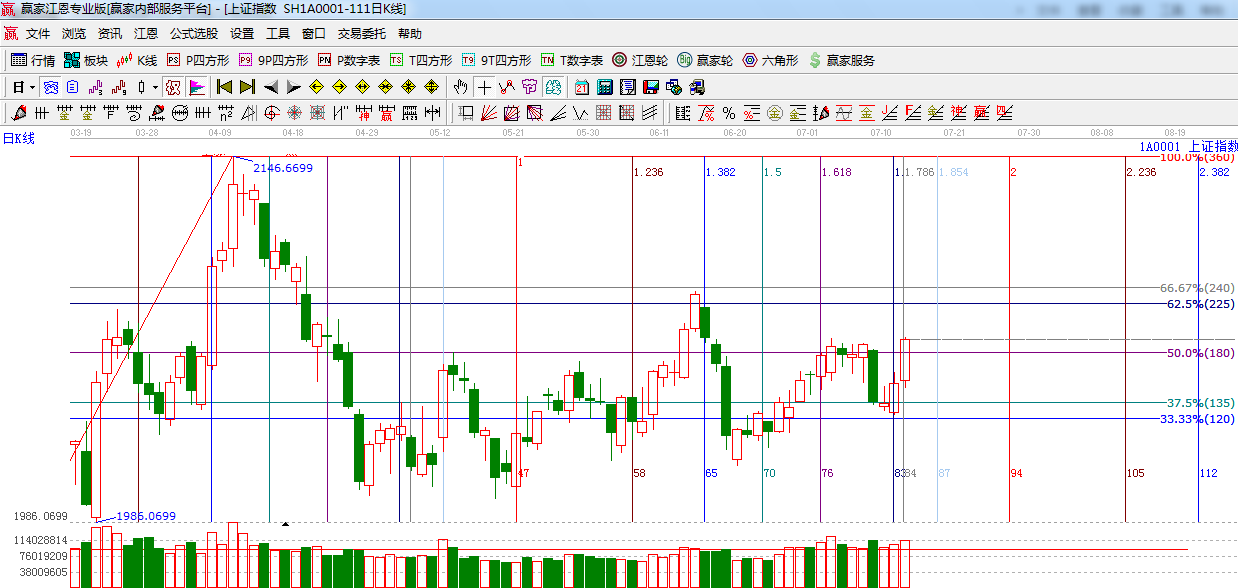Click the 50.0%(180) purple level label

[1200, 353]
